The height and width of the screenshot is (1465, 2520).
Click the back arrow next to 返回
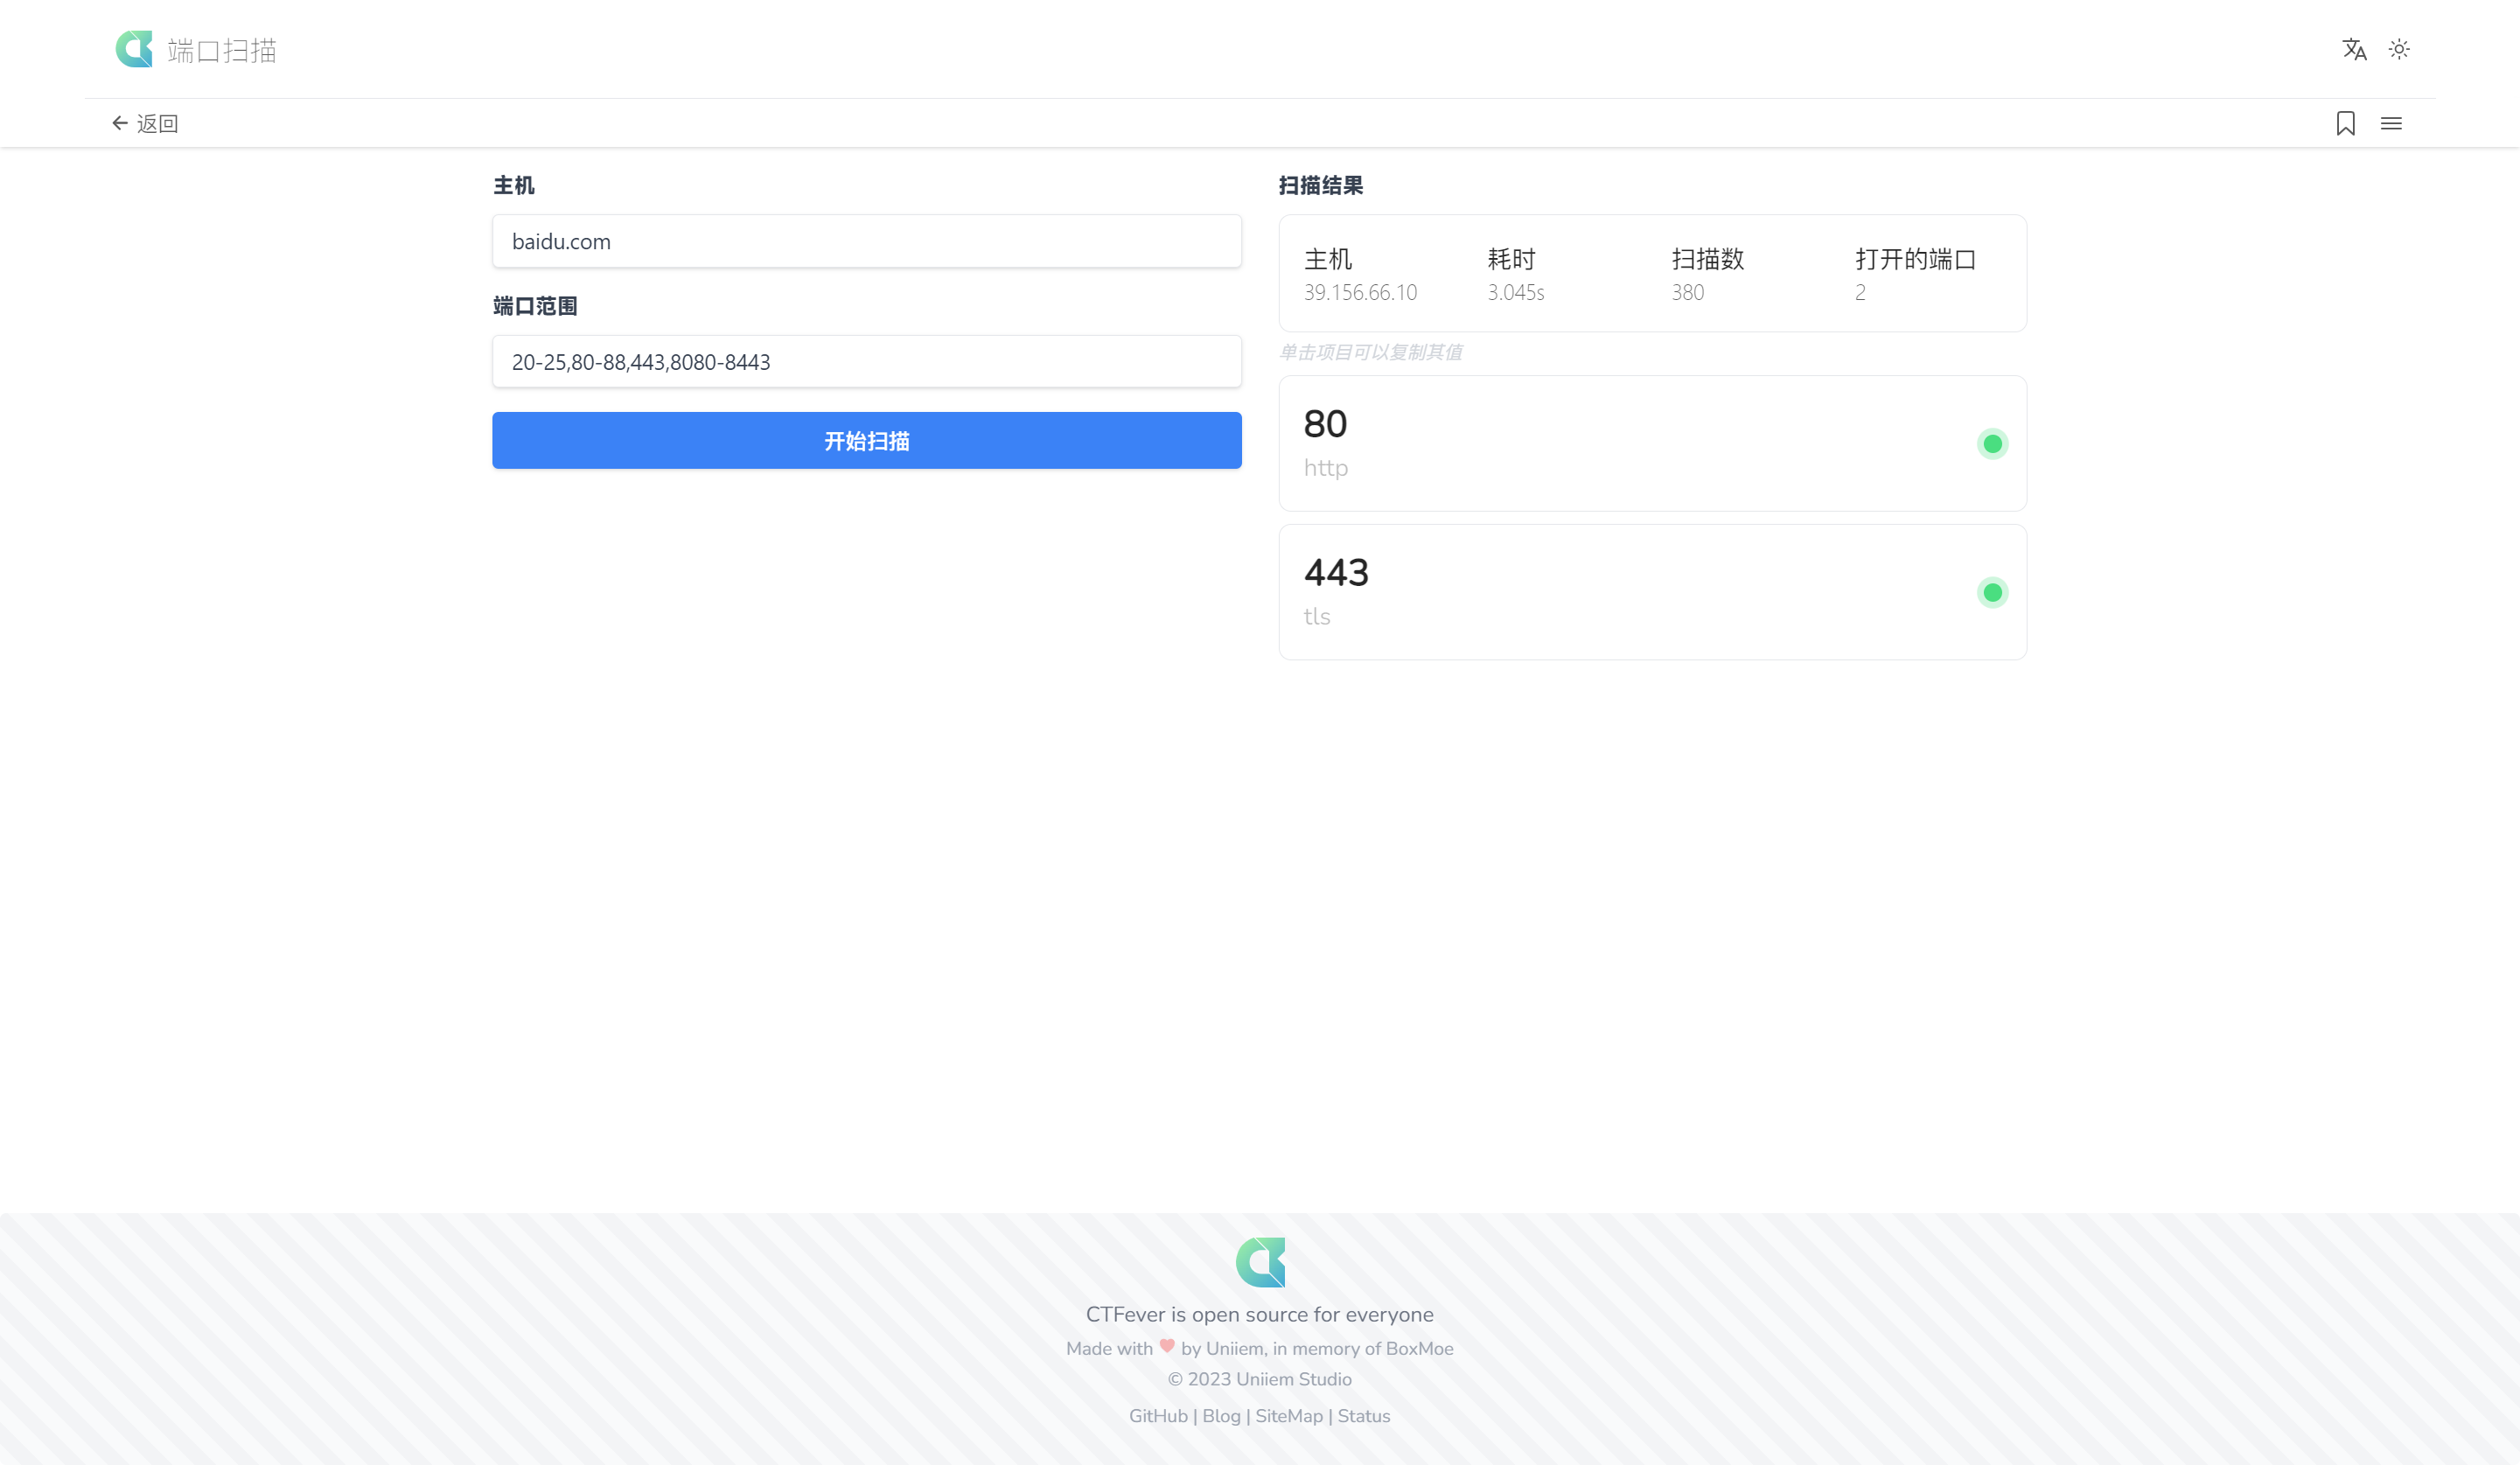120,122
